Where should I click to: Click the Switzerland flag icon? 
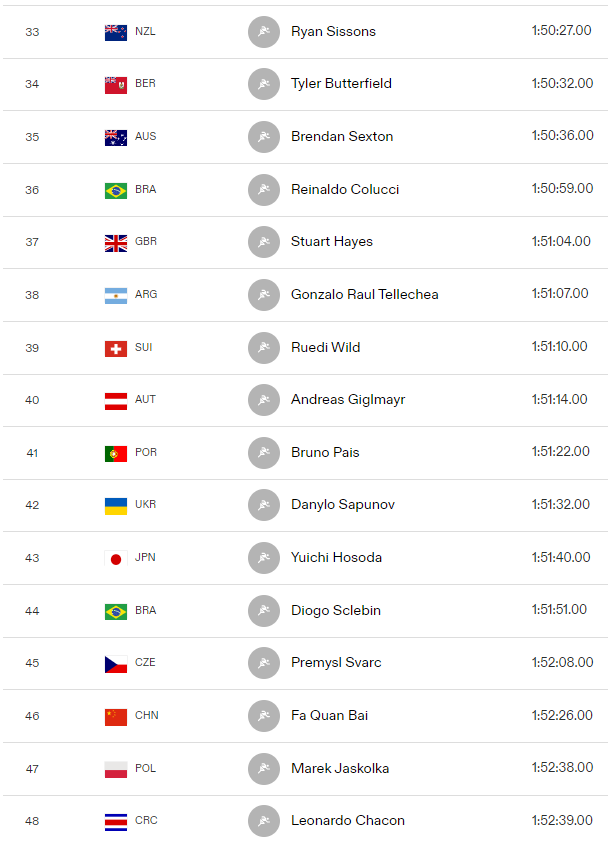[116, 349]
